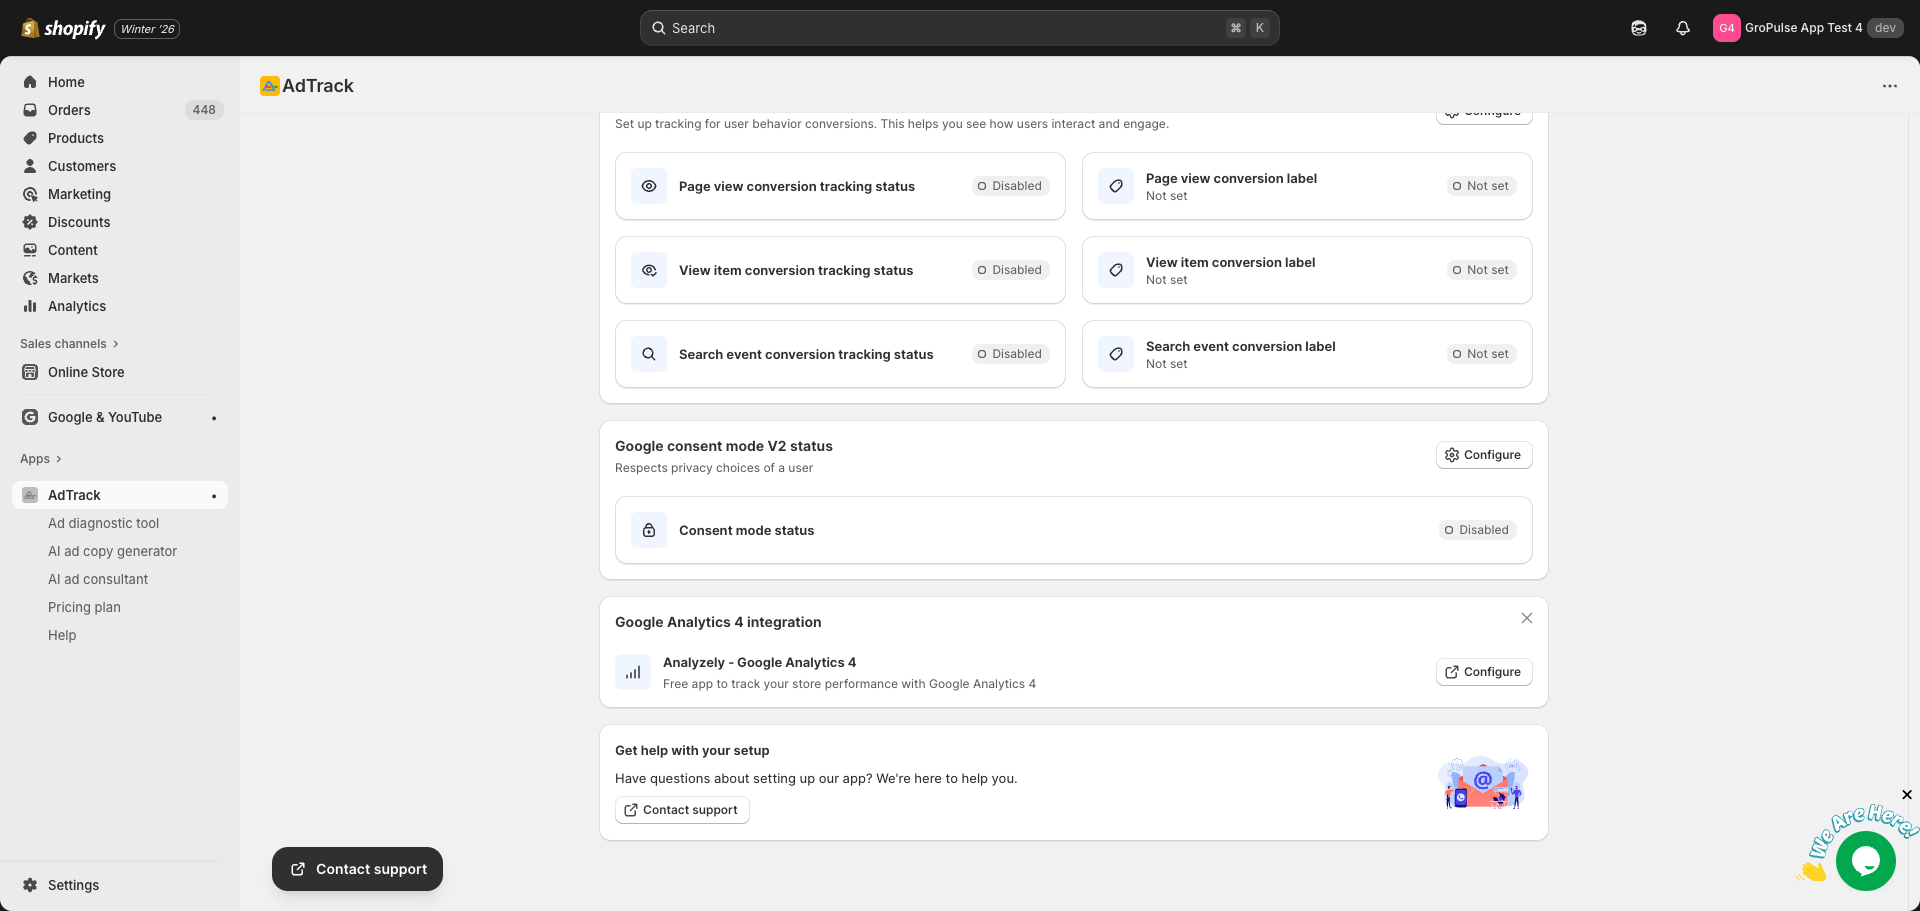Click the eye icon for Page view conversion tracking

[x=648, y=186]
